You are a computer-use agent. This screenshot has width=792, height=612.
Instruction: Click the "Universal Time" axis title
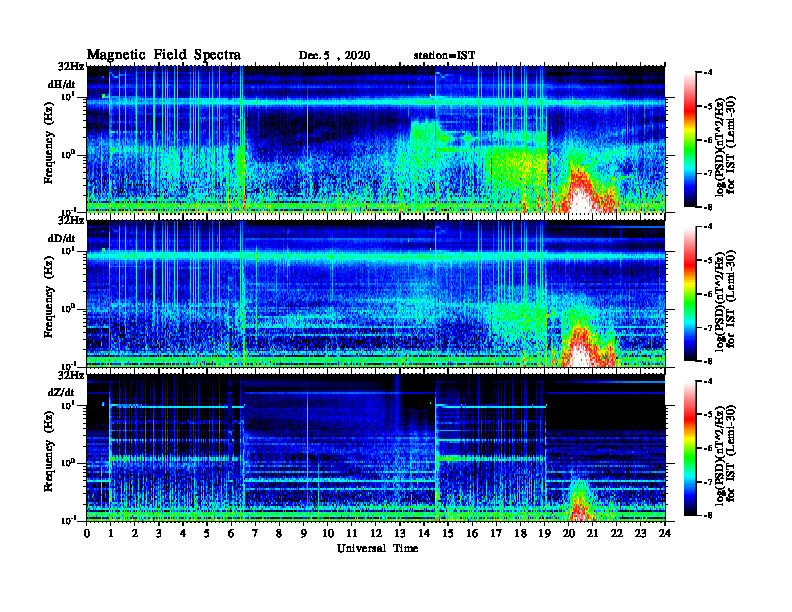[377, 548]
